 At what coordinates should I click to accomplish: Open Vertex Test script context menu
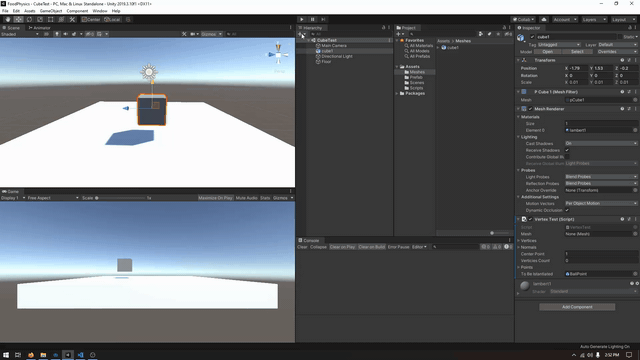[636, 219]
